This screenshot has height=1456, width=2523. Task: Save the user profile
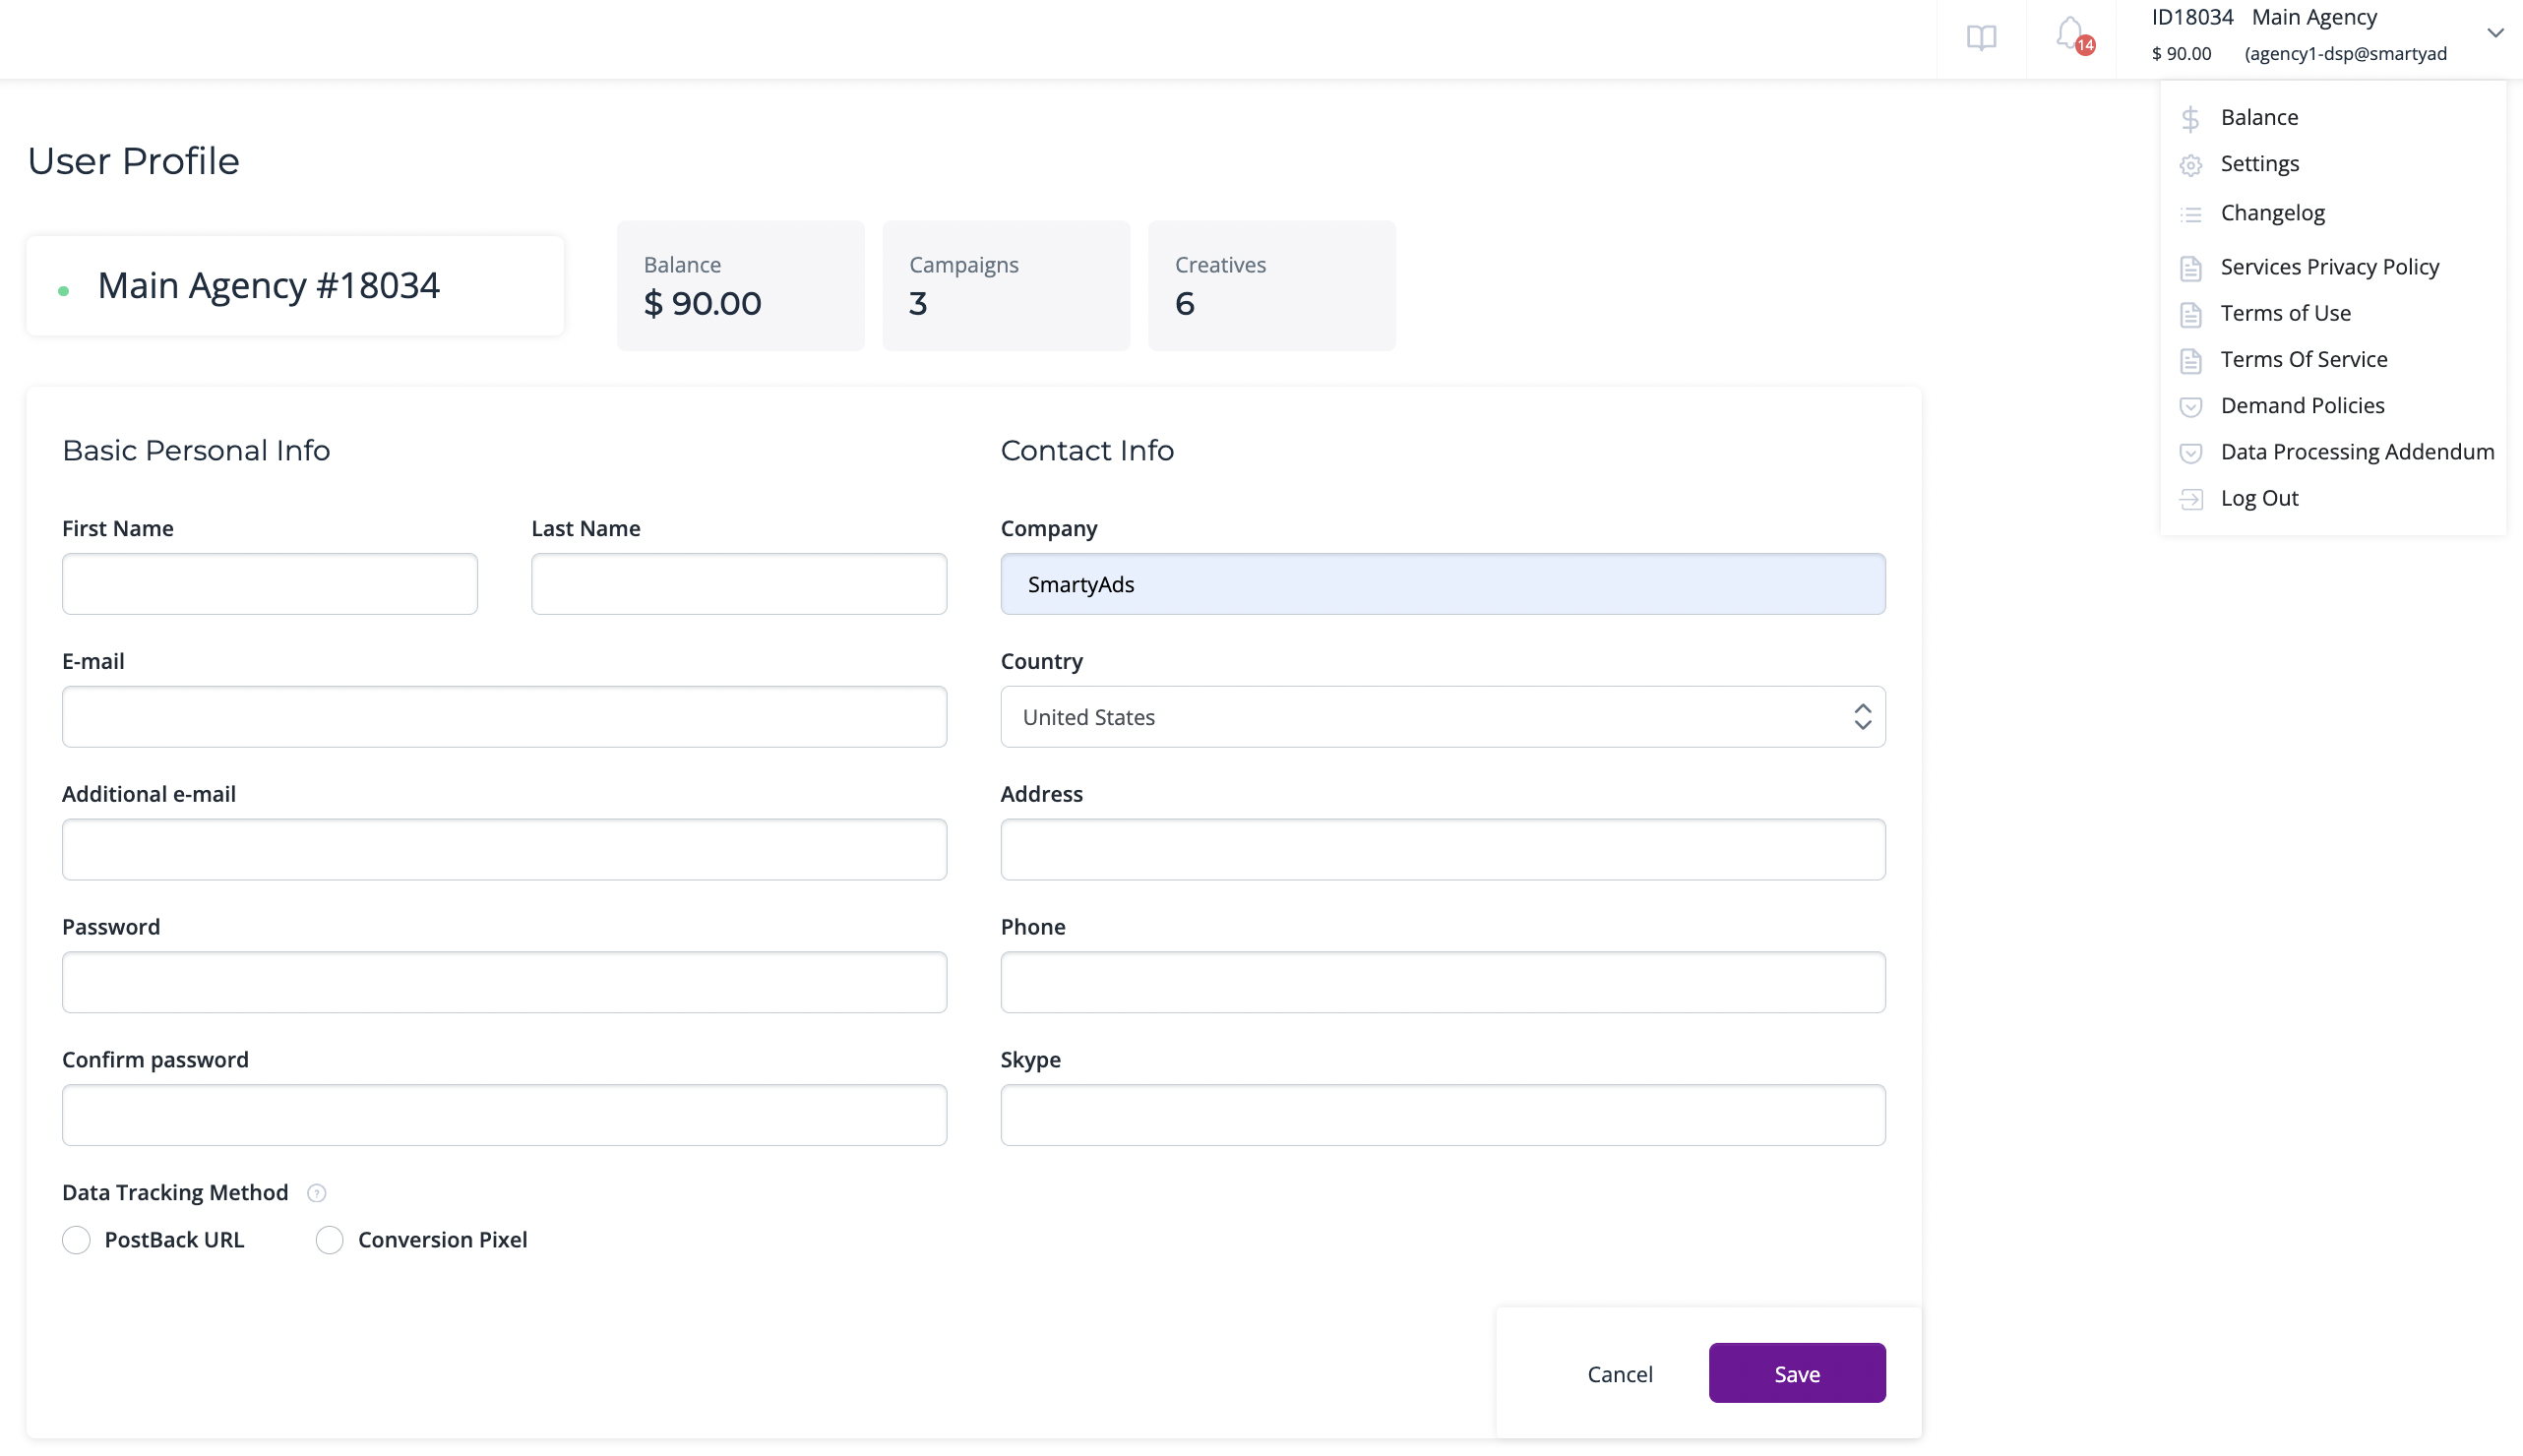coord(1796,1373)
